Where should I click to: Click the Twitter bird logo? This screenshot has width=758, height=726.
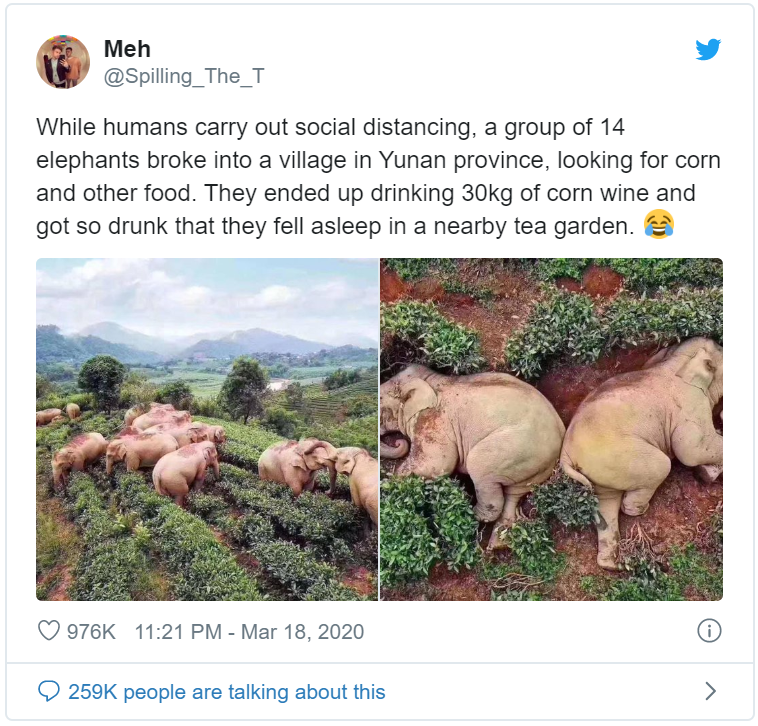pos(708,49)
